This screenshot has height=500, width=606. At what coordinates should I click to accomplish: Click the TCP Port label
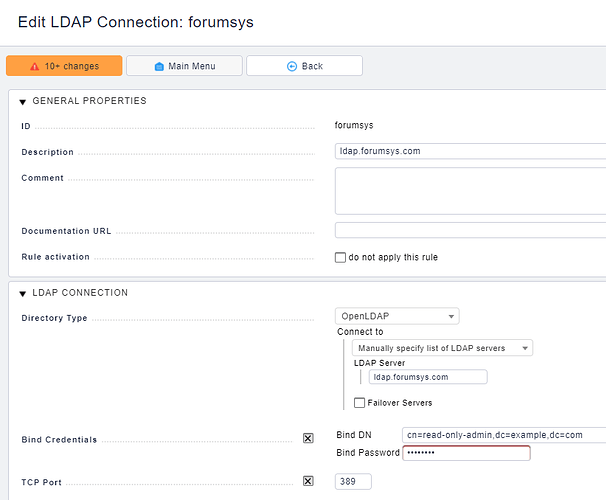(41, 482)
